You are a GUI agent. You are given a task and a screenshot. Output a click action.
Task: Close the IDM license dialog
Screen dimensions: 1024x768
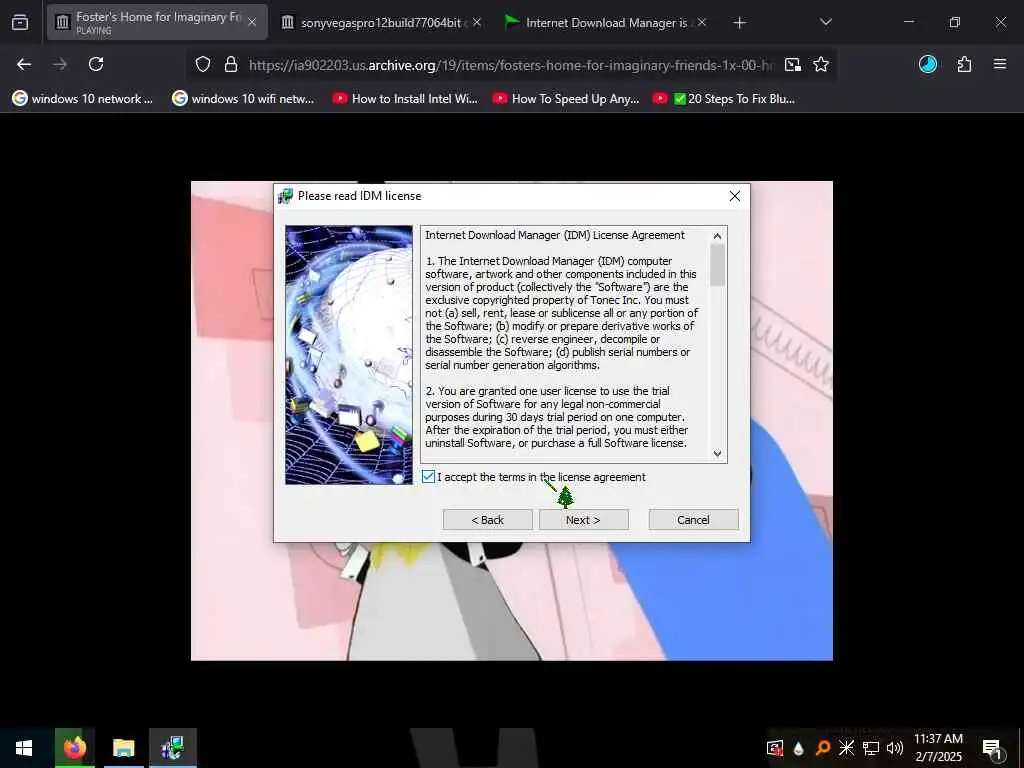click(x=735, y=196)
